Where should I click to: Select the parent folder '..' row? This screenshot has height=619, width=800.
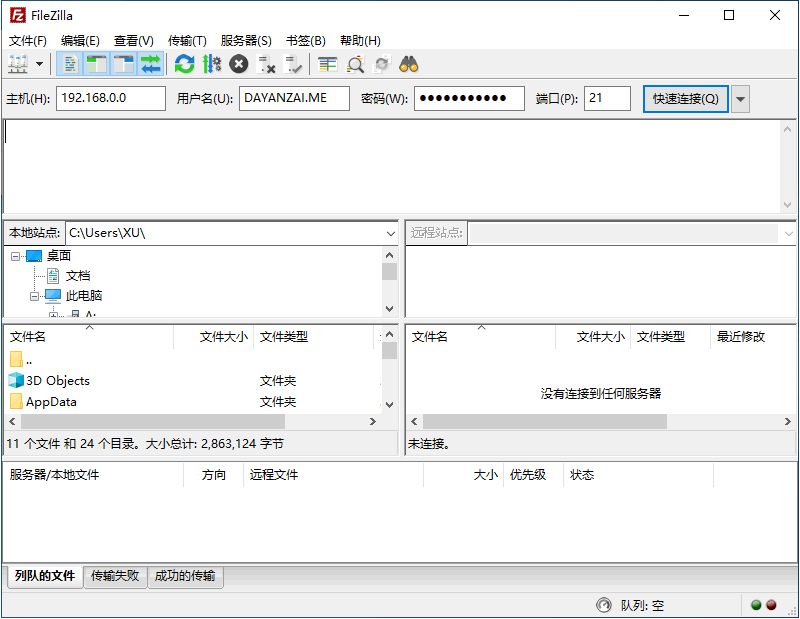[194, 360]
